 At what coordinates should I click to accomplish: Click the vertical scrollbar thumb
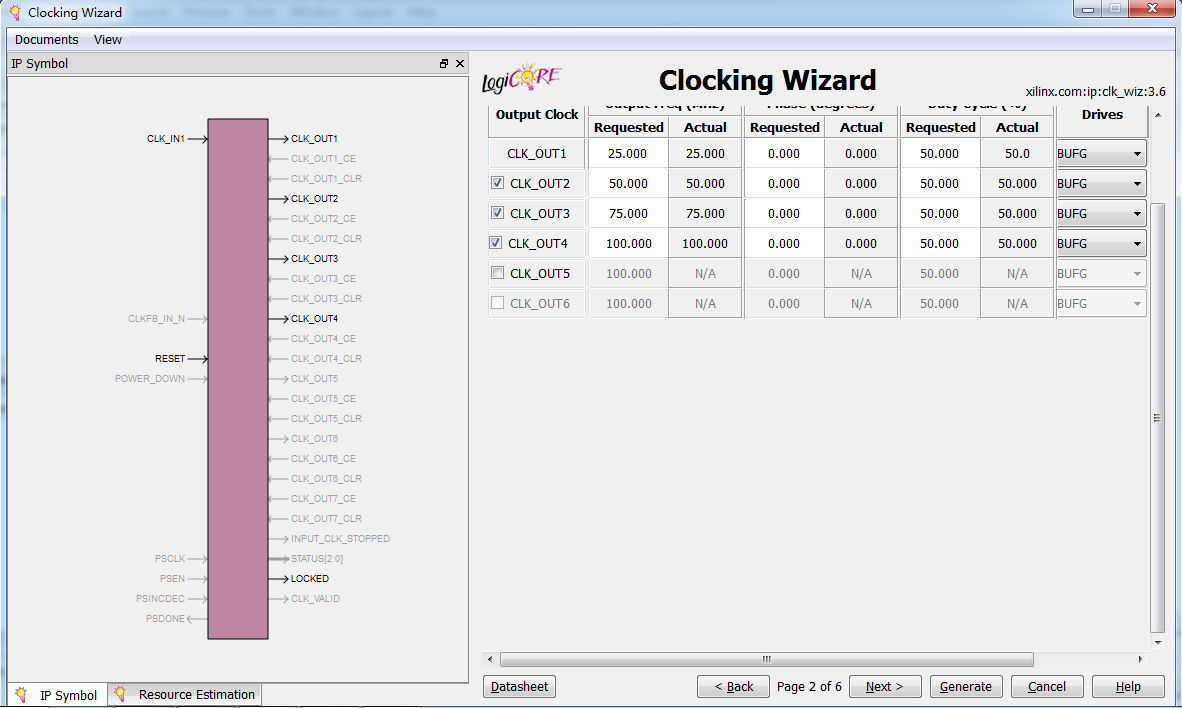pyautogui.click(x=1157, y=418)
